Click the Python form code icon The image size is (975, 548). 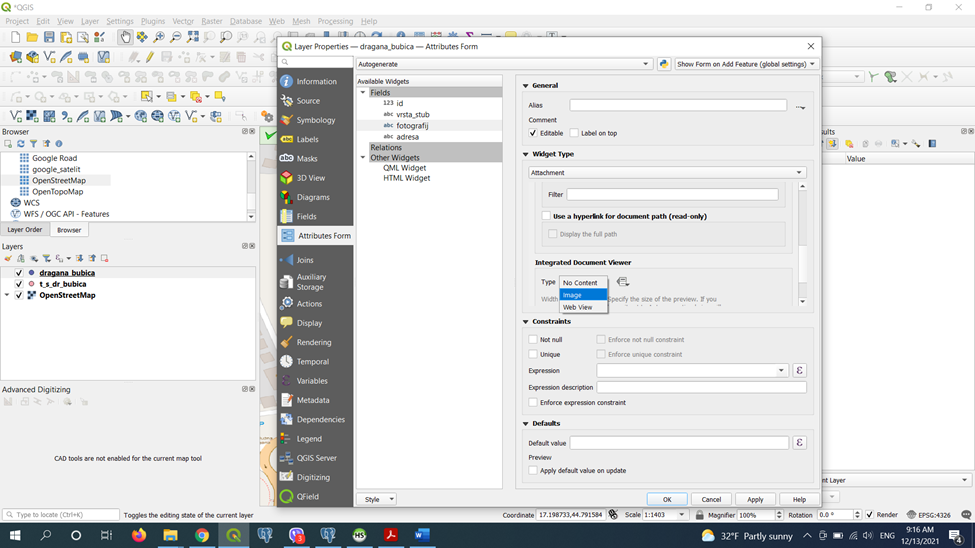coord(663,64)
